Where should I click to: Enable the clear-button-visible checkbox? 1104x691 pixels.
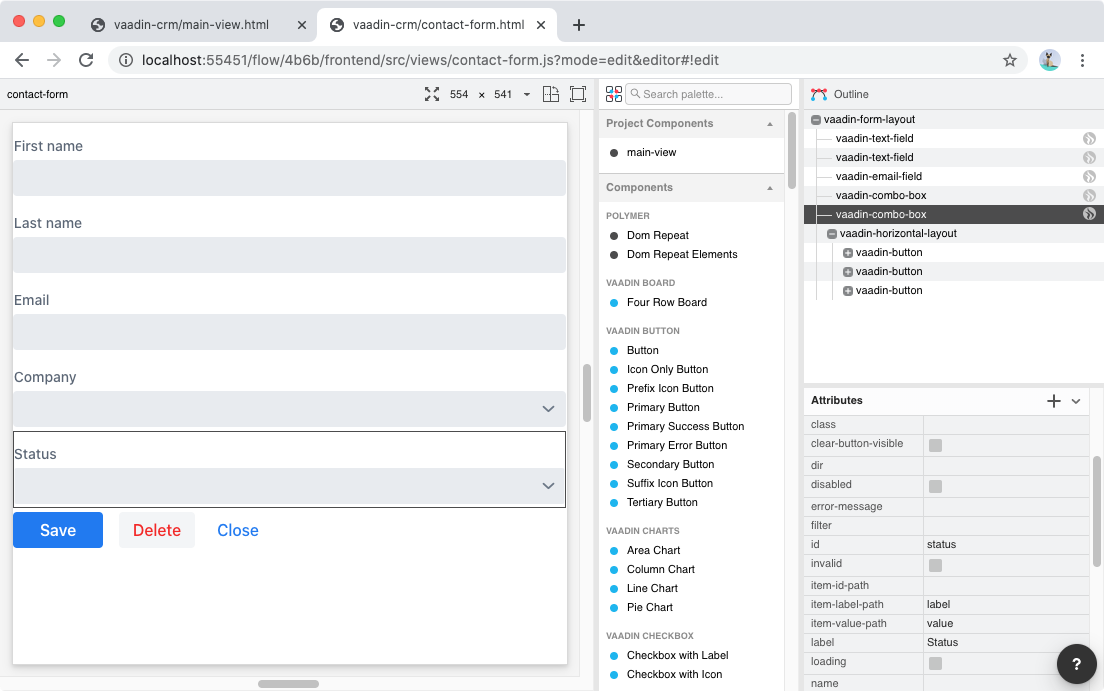tap(935, 445)
